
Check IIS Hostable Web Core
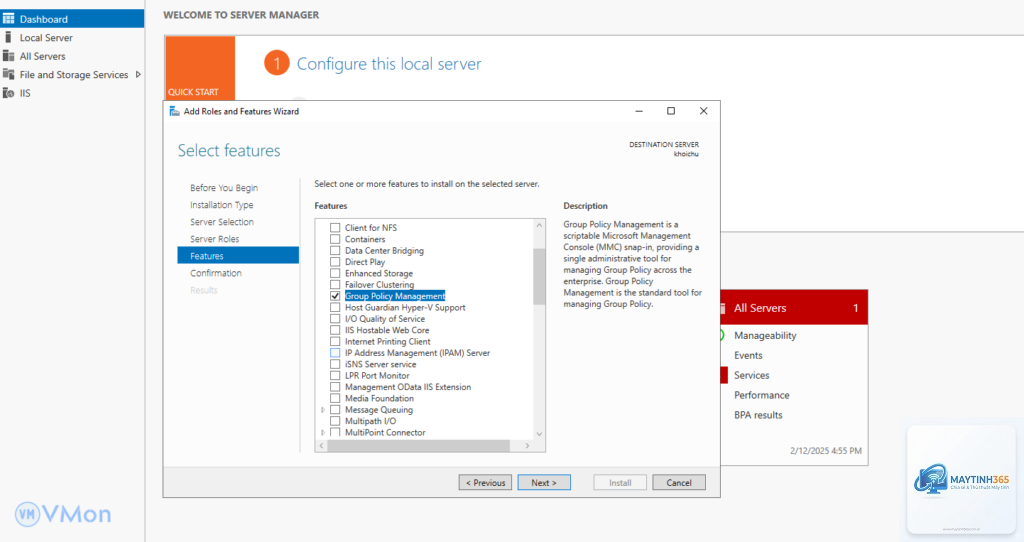335,330
